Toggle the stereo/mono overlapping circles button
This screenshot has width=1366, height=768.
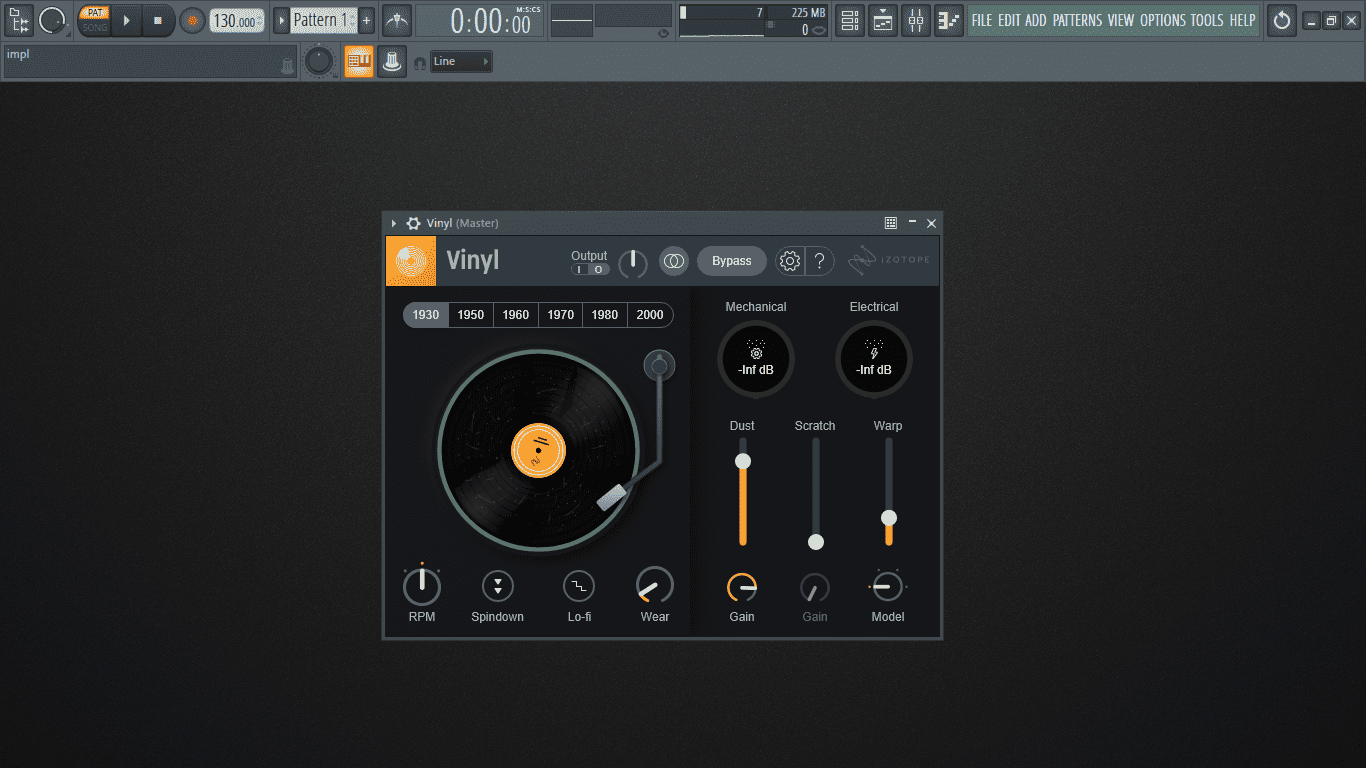[674, 261]
